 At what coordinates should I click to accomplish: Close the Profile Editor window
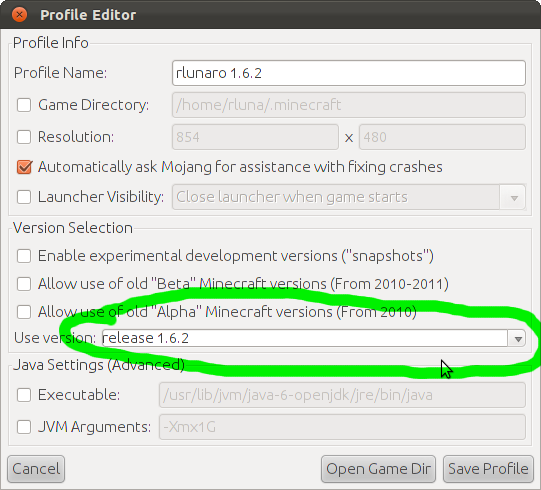coord(19,14)
